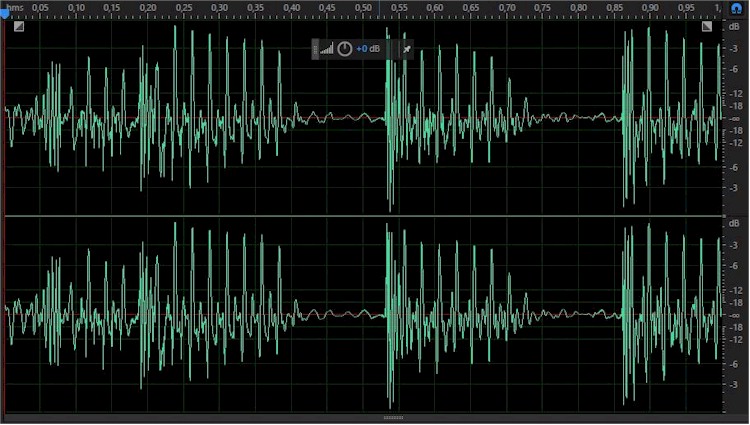The image size is (750, 425).
Task: Click 0,35 on the time ruler
Action: tap(255, 8)
